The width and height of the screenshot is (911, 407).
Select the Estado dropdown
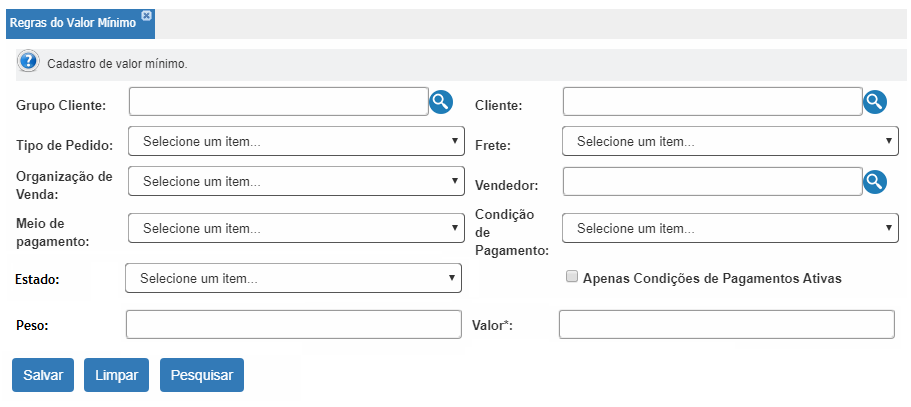pos(293,278)
